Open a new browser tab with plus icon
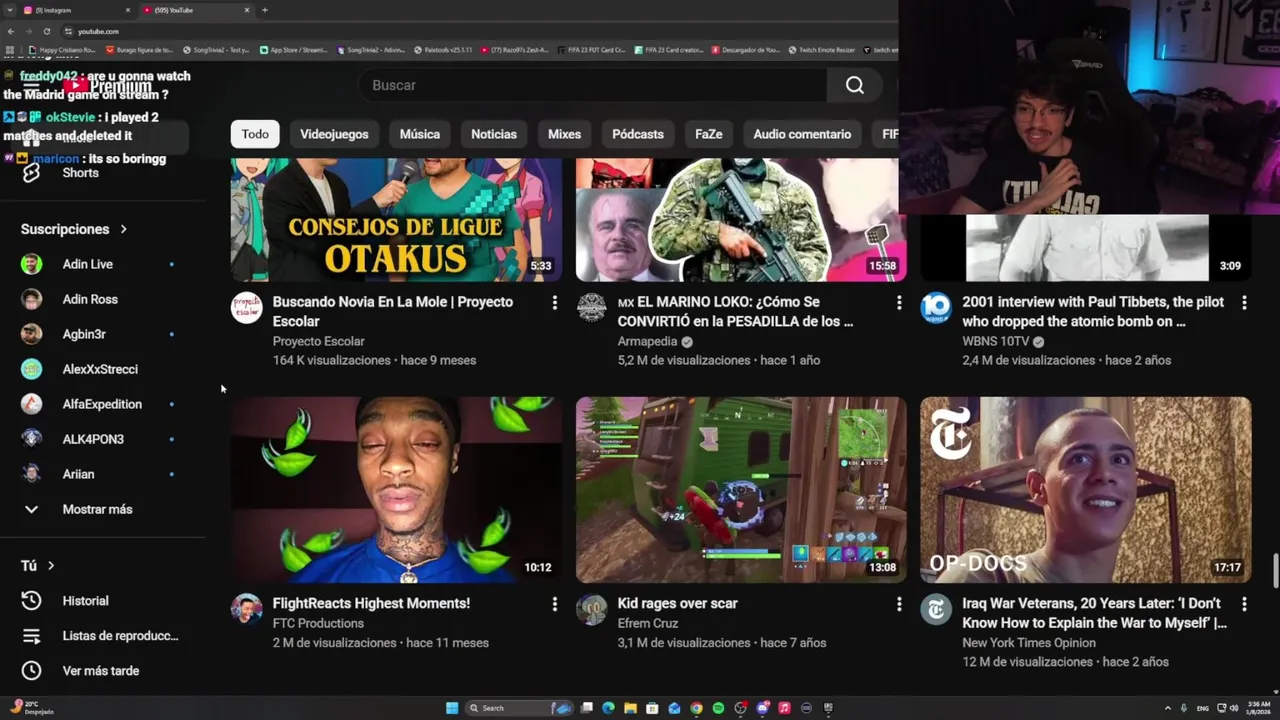This screenshot has height=720, width=1280. click(x=264, y=10)
